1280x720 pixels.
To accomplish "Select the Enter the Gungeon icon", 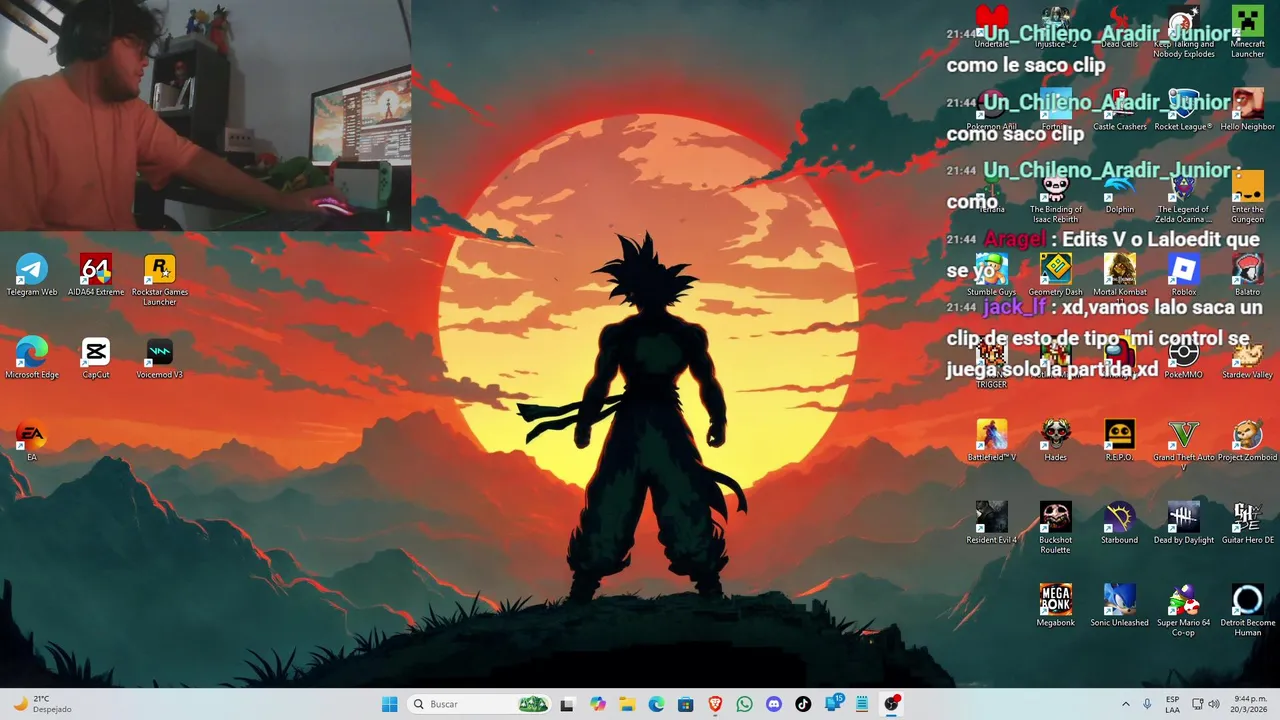I will (x=1247, y=198).
